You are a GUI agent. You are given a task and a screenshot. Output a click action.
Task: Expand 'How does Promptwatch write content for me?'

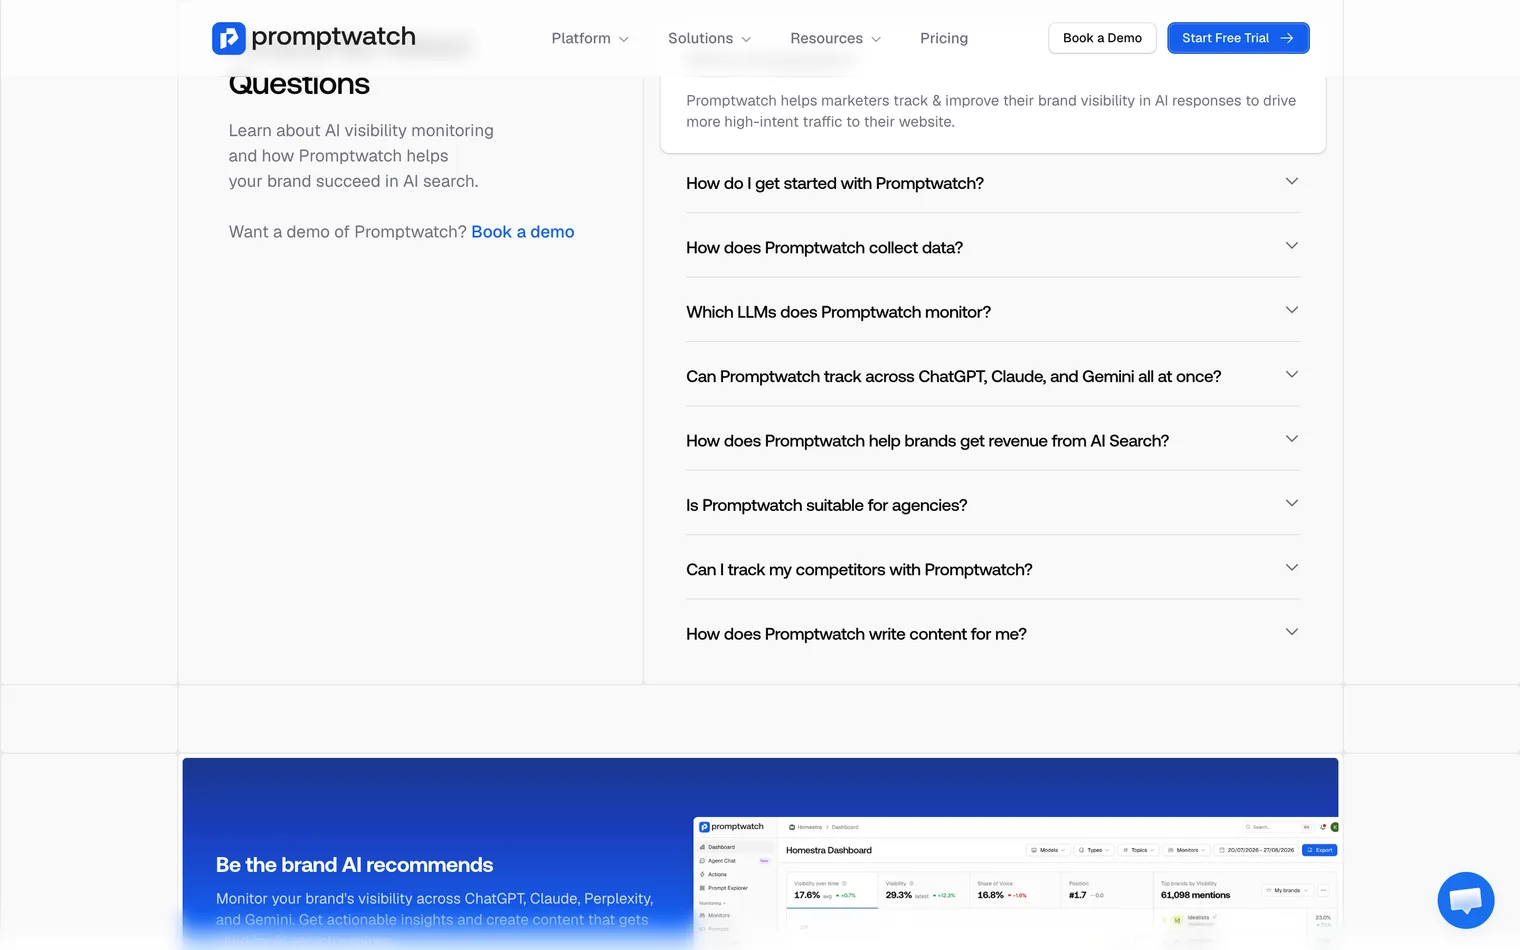coord(992,634)
